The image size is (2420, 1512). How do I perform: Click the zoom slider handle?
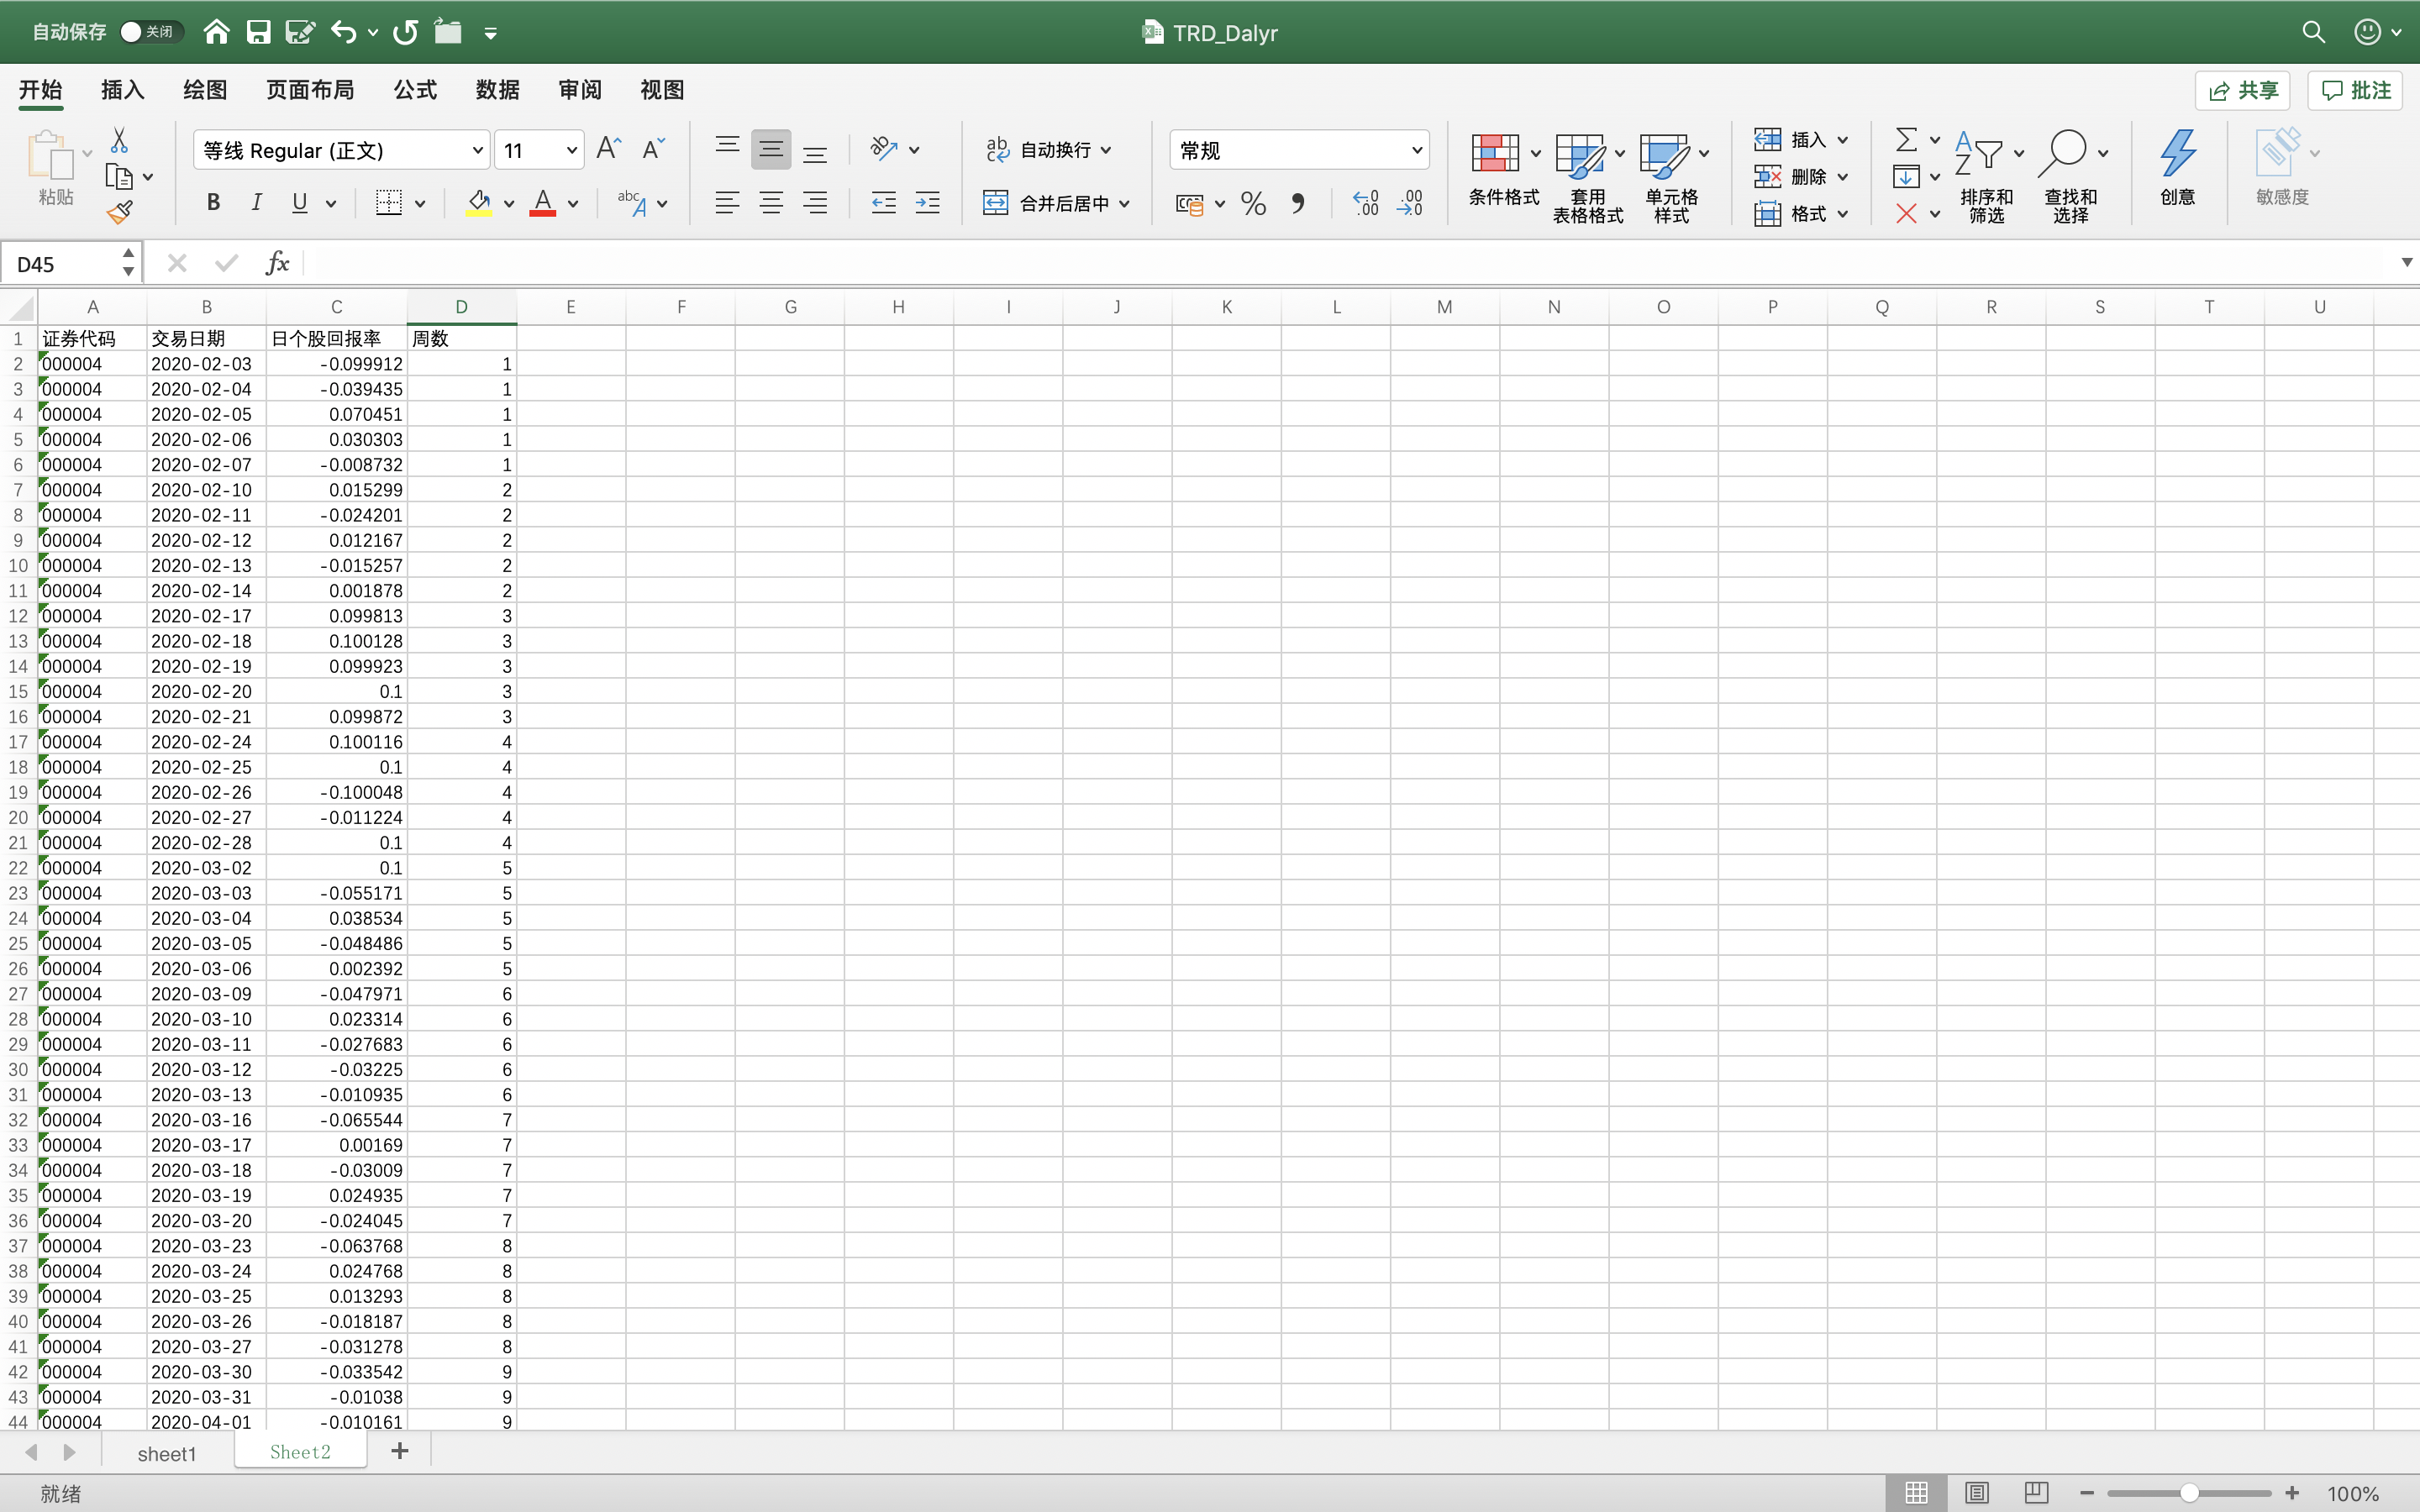tap(2189, 1492)
